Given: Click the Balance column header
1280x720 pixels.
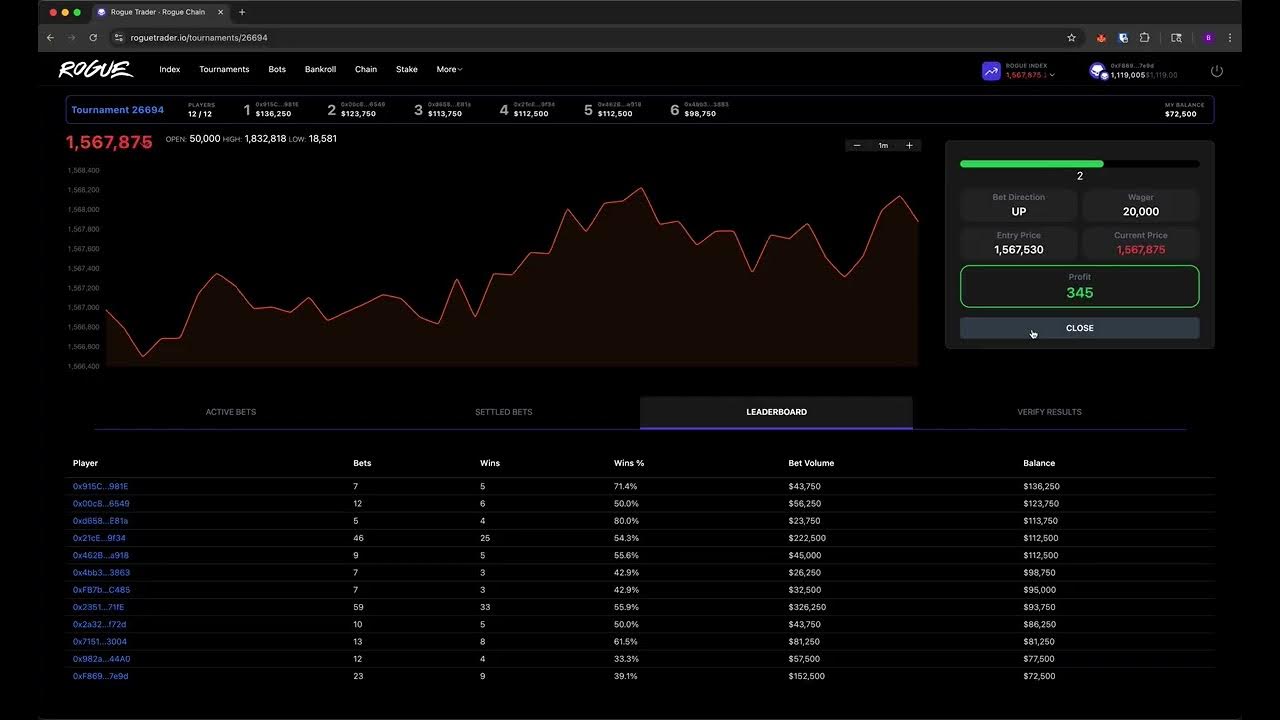Looking at the screenshot, I should tap(1039, 463).
